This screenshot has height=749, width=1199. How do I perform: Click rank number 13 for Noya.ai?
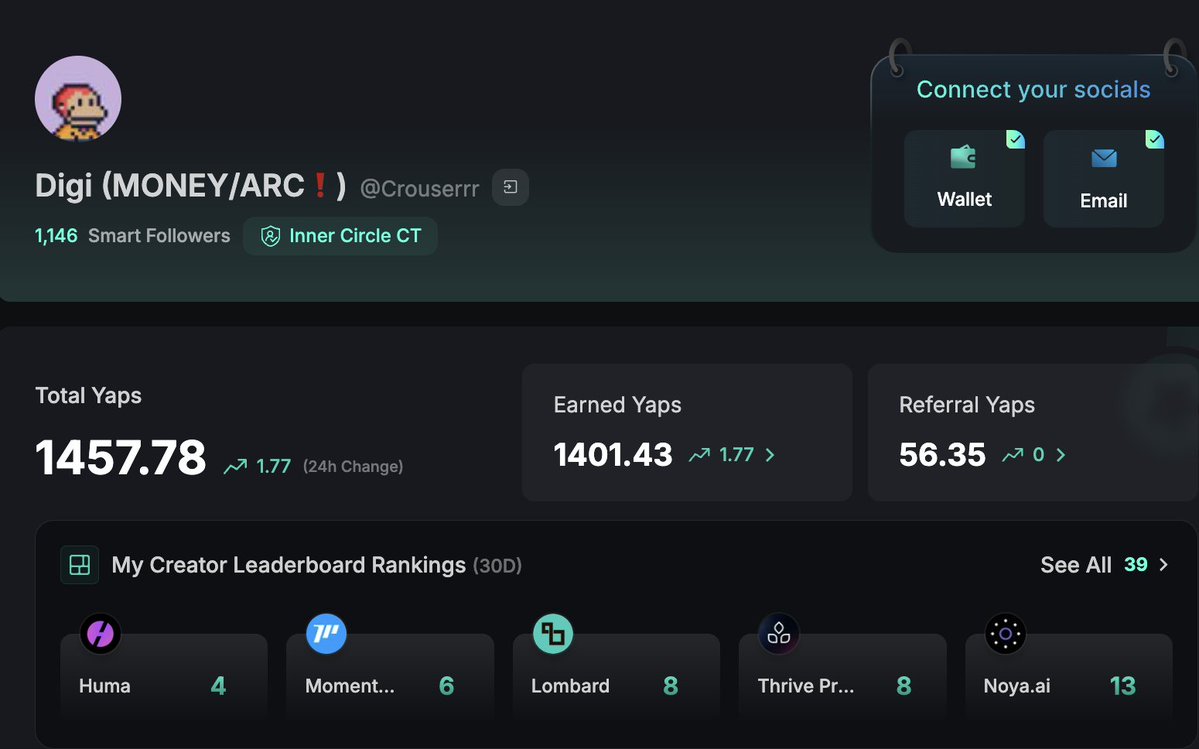(x=1123, y=686)
